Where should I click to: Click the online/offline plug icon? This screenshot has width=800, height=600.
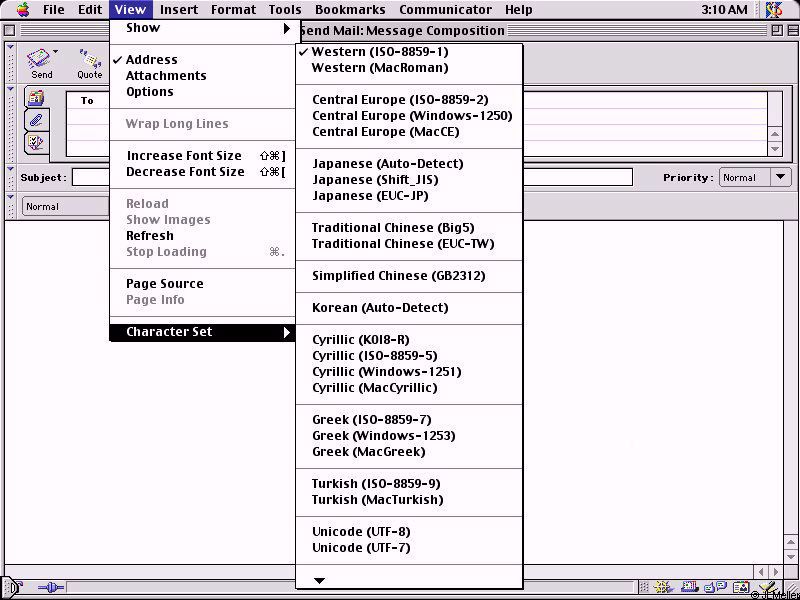pyautogui.click(x=51, y=588)
